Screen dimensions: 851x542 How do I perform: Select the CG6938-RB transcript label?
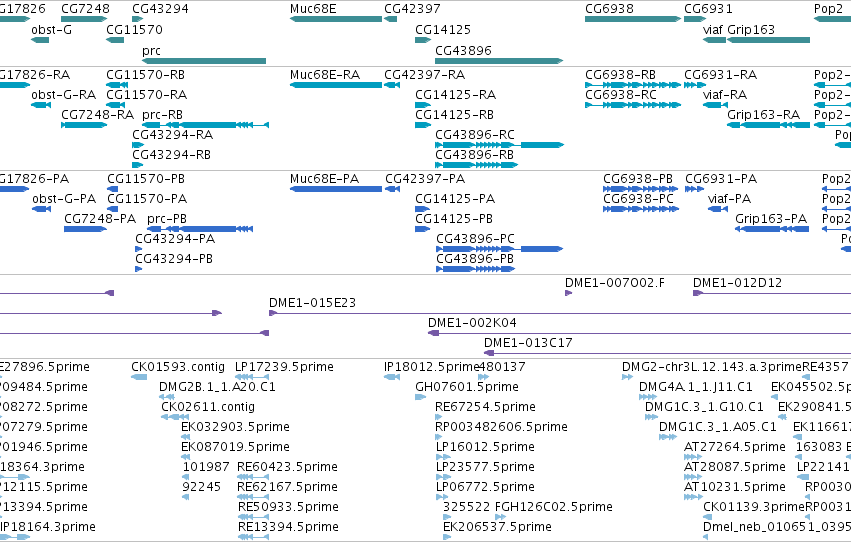pos(620,75)
